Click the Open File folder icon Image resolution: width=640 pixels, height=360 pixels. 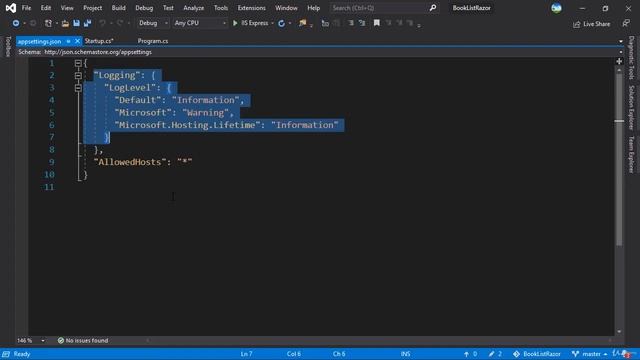(x=65, y=24)
